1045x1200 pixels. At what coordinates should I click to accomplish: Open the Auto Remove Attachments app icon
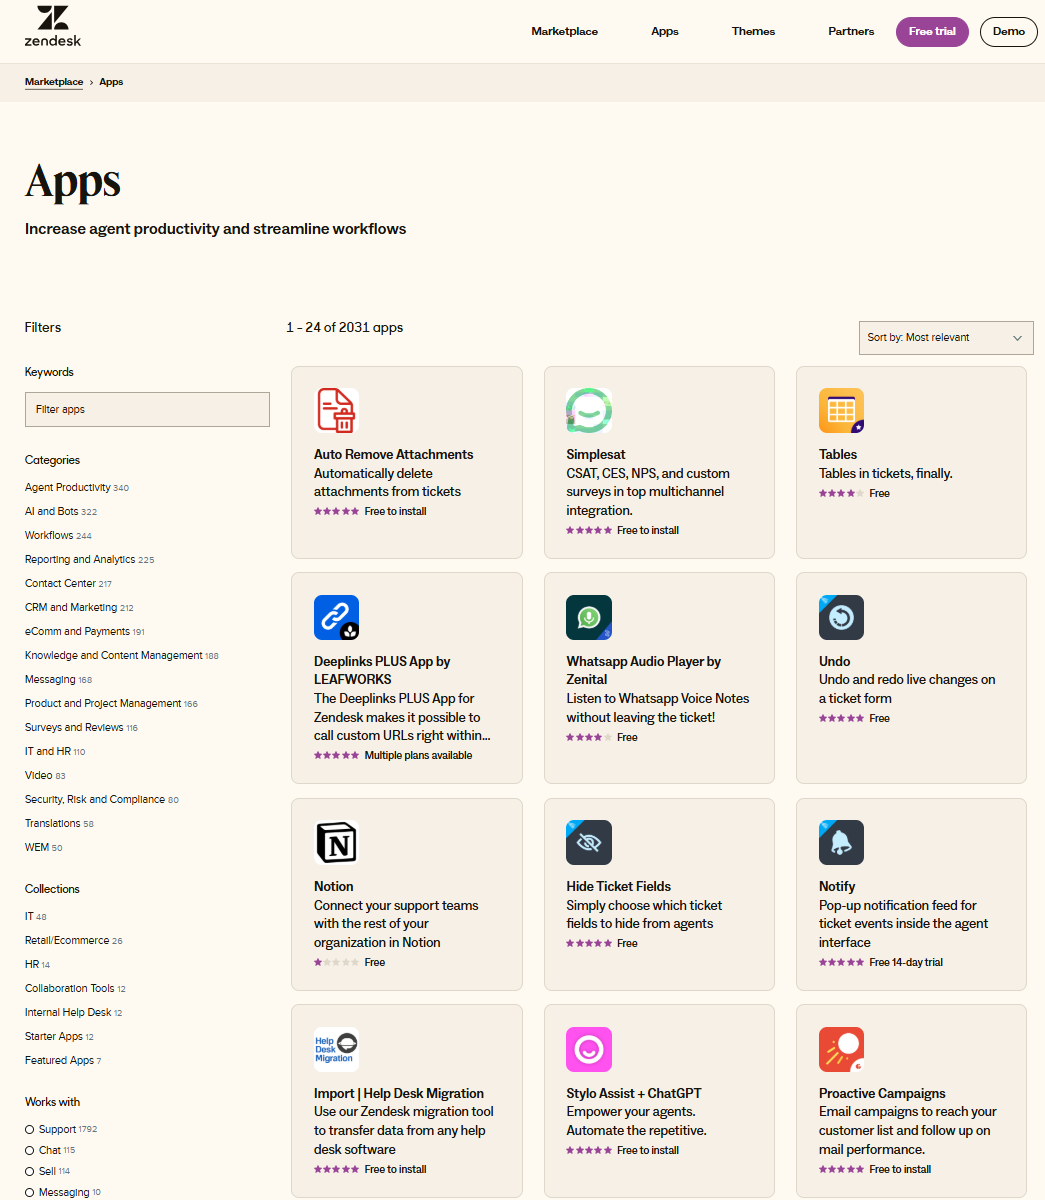tap(336, 411)
